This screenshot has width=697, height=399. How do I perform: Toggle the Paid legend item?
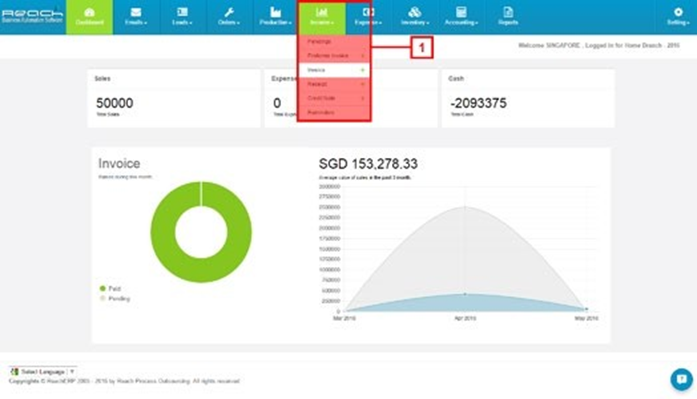(x=110, y=288)
